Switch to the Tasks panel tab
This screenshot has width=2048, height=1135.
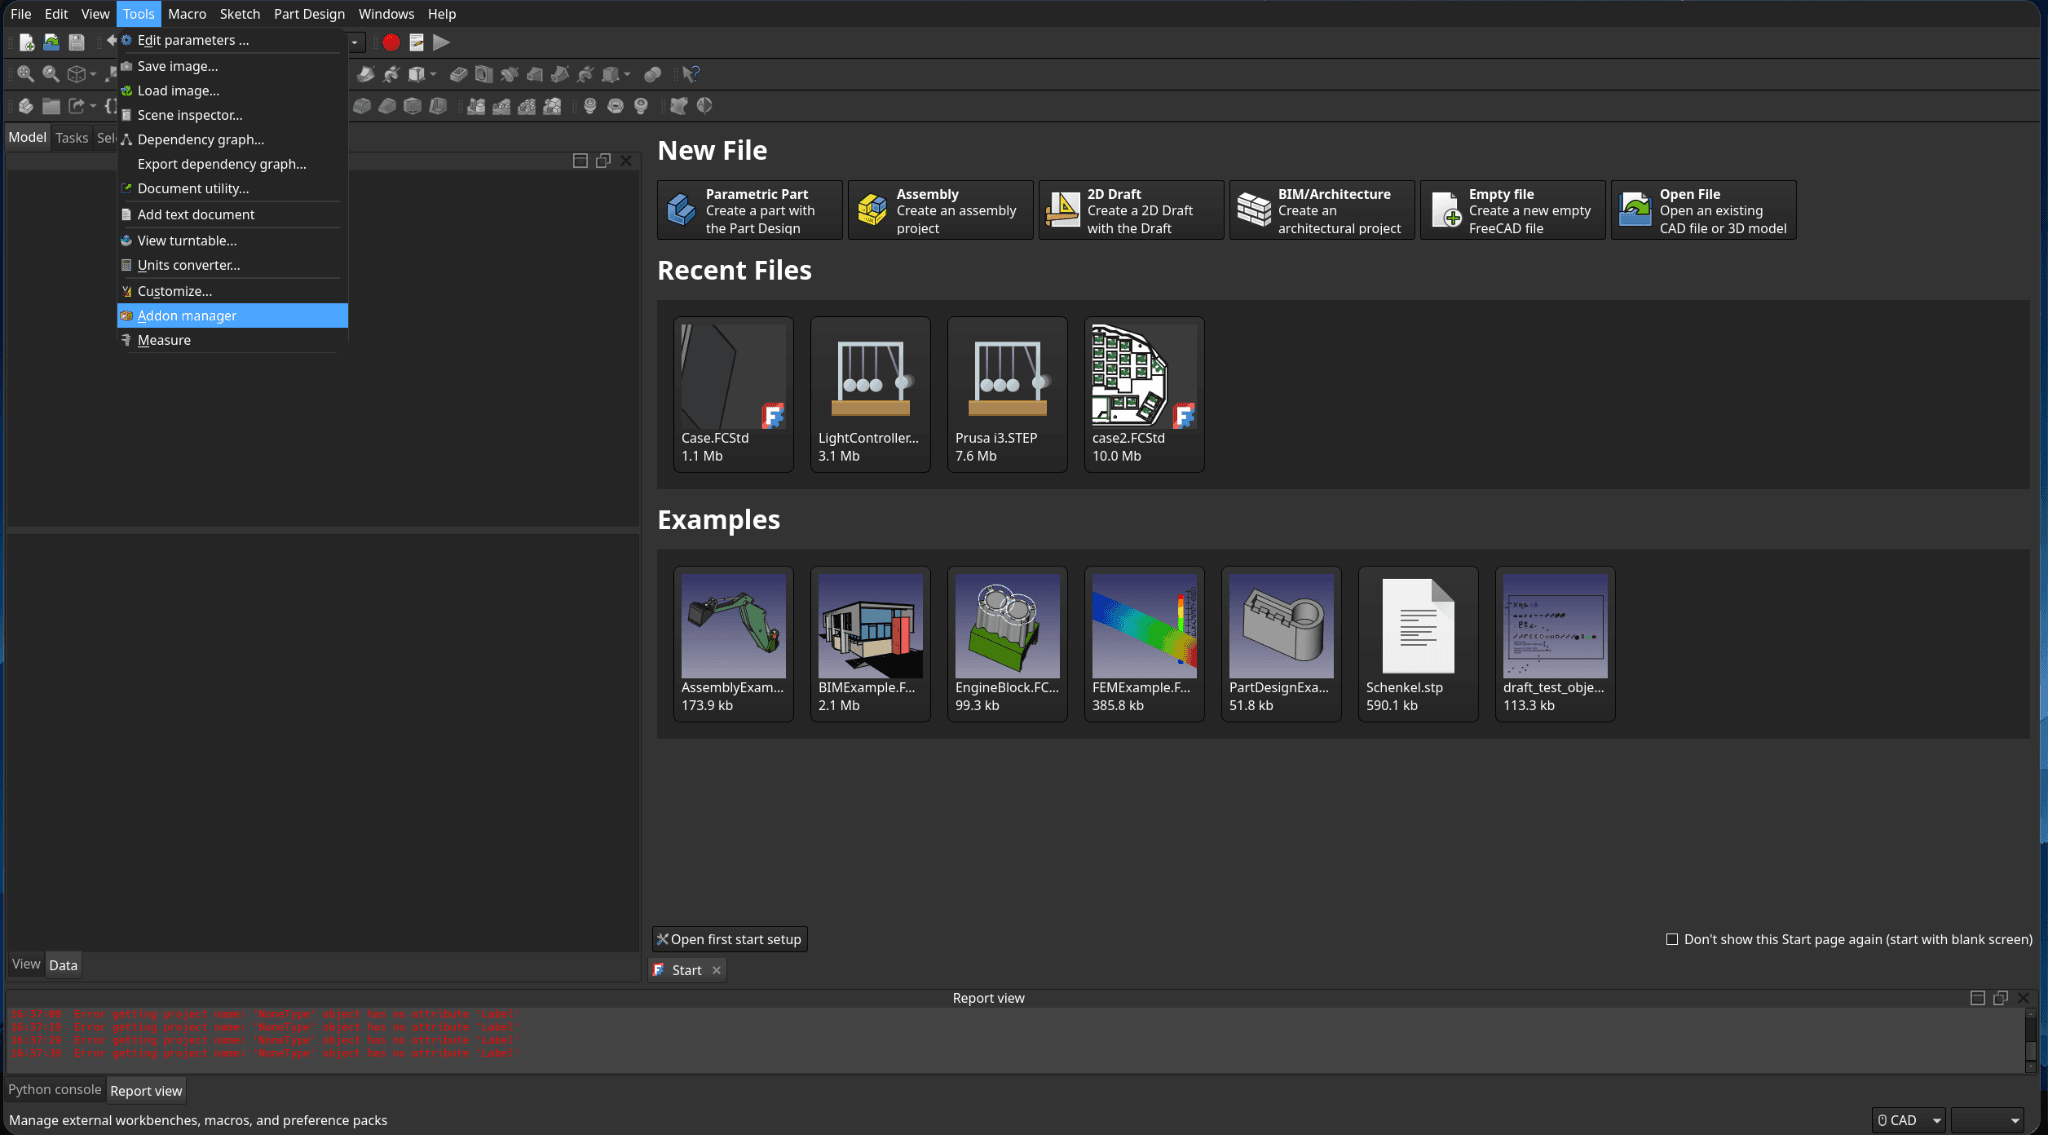point(72,138)
